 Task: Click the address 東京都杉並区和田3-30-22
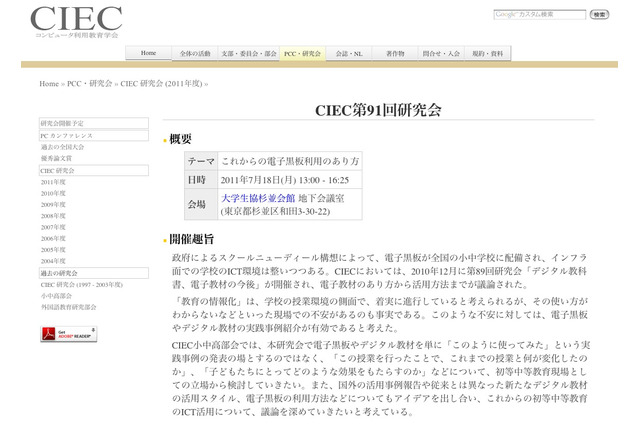coord(276,211)
